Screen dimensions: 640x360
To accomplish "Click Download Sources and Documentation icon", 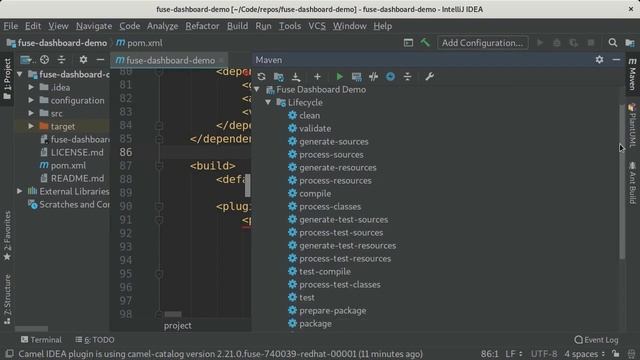I will (x=296, y=77).
